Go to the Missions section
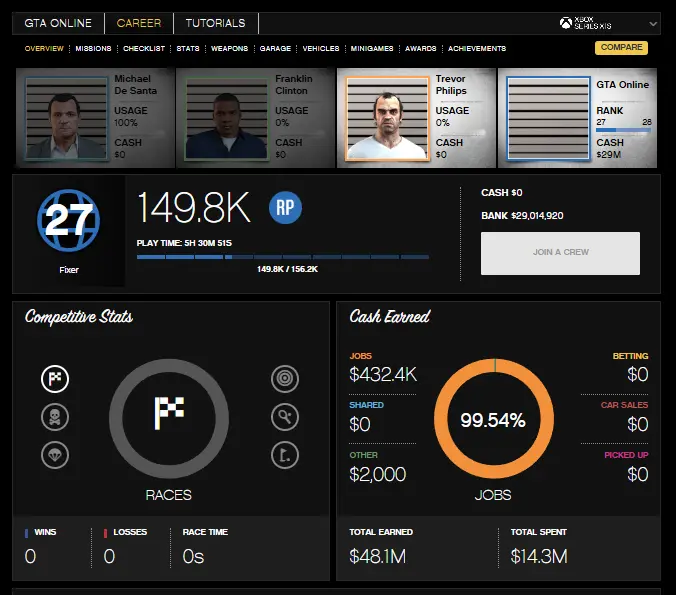676x595 pixels. [93, 48]
